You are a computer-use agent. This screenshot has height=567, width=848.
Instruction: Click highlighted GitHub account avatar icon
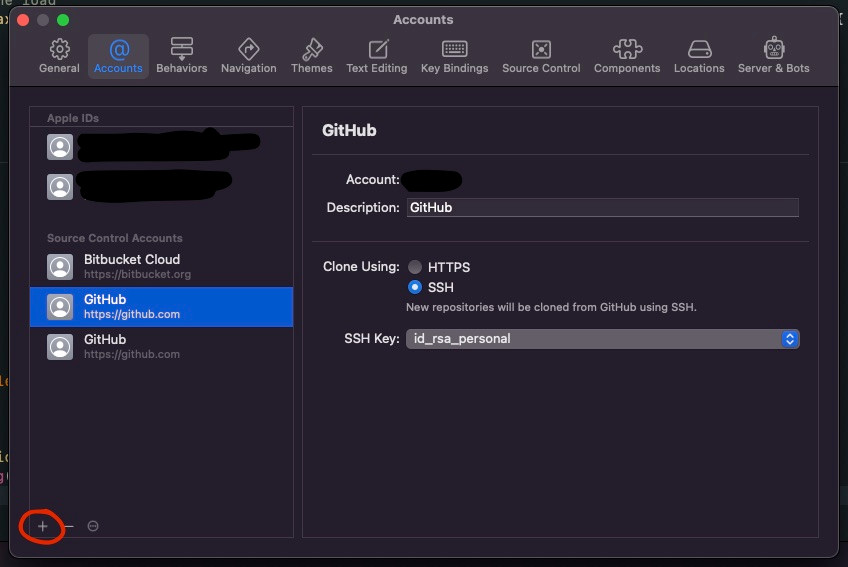pyautogui.click(x=60, y=307)
